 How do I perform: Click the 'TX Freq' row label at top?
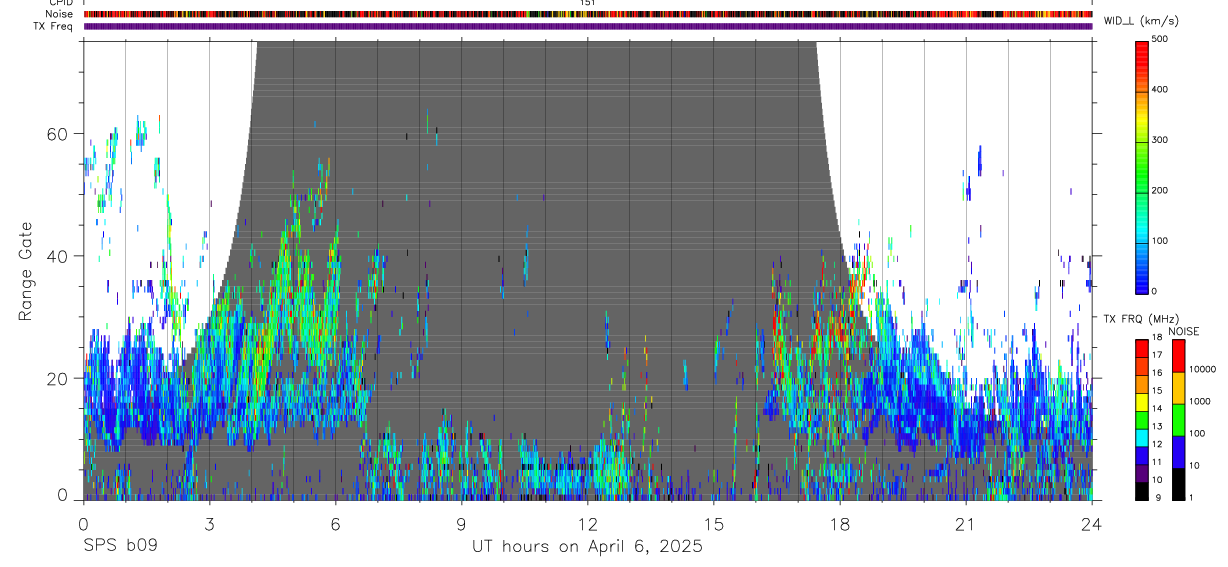[54, 26]
